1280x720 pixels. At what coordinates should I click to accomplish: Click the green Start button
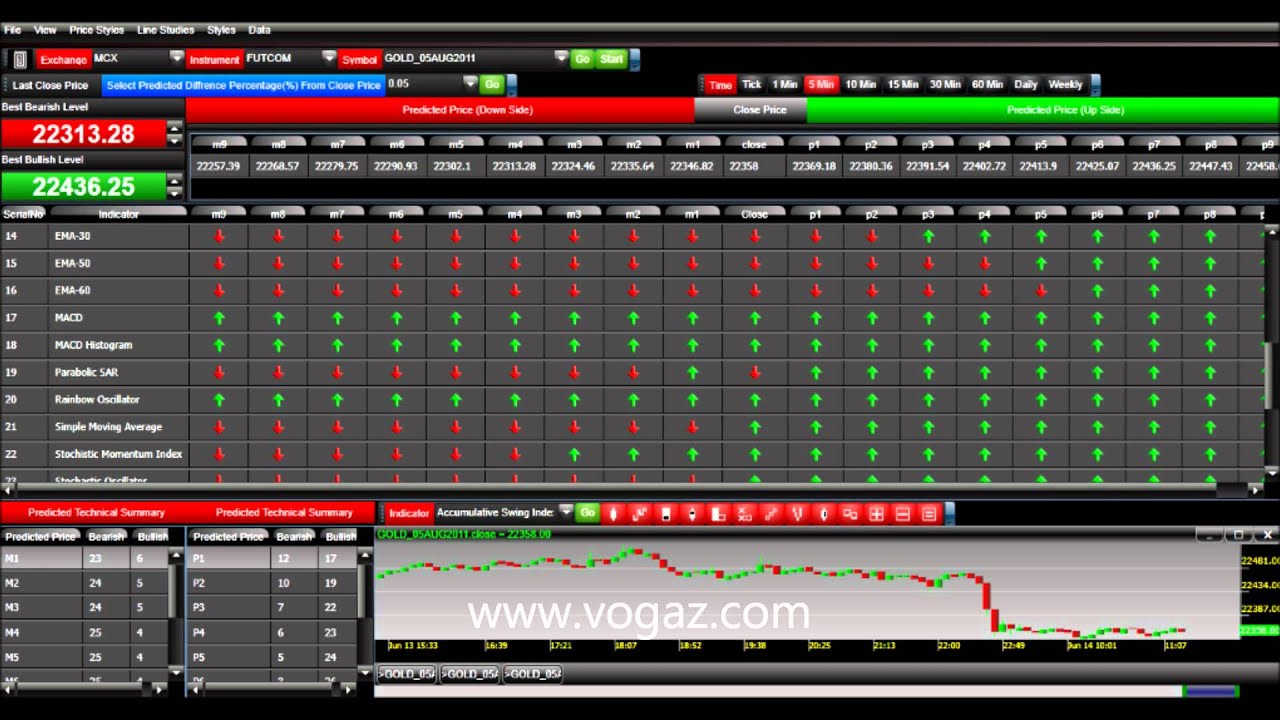pos(611,59)
